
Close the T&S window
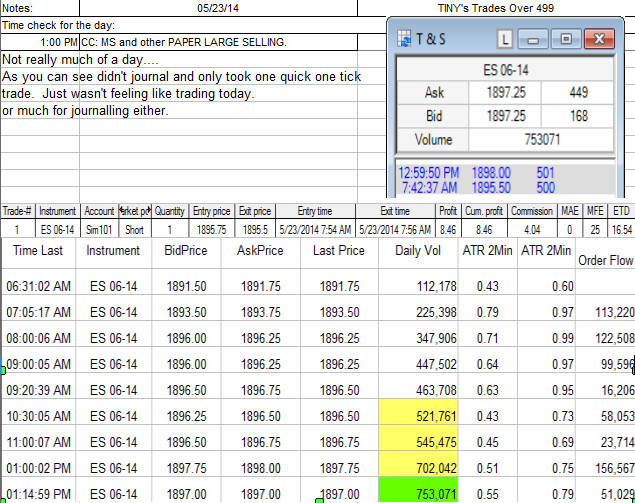[599, 39]
